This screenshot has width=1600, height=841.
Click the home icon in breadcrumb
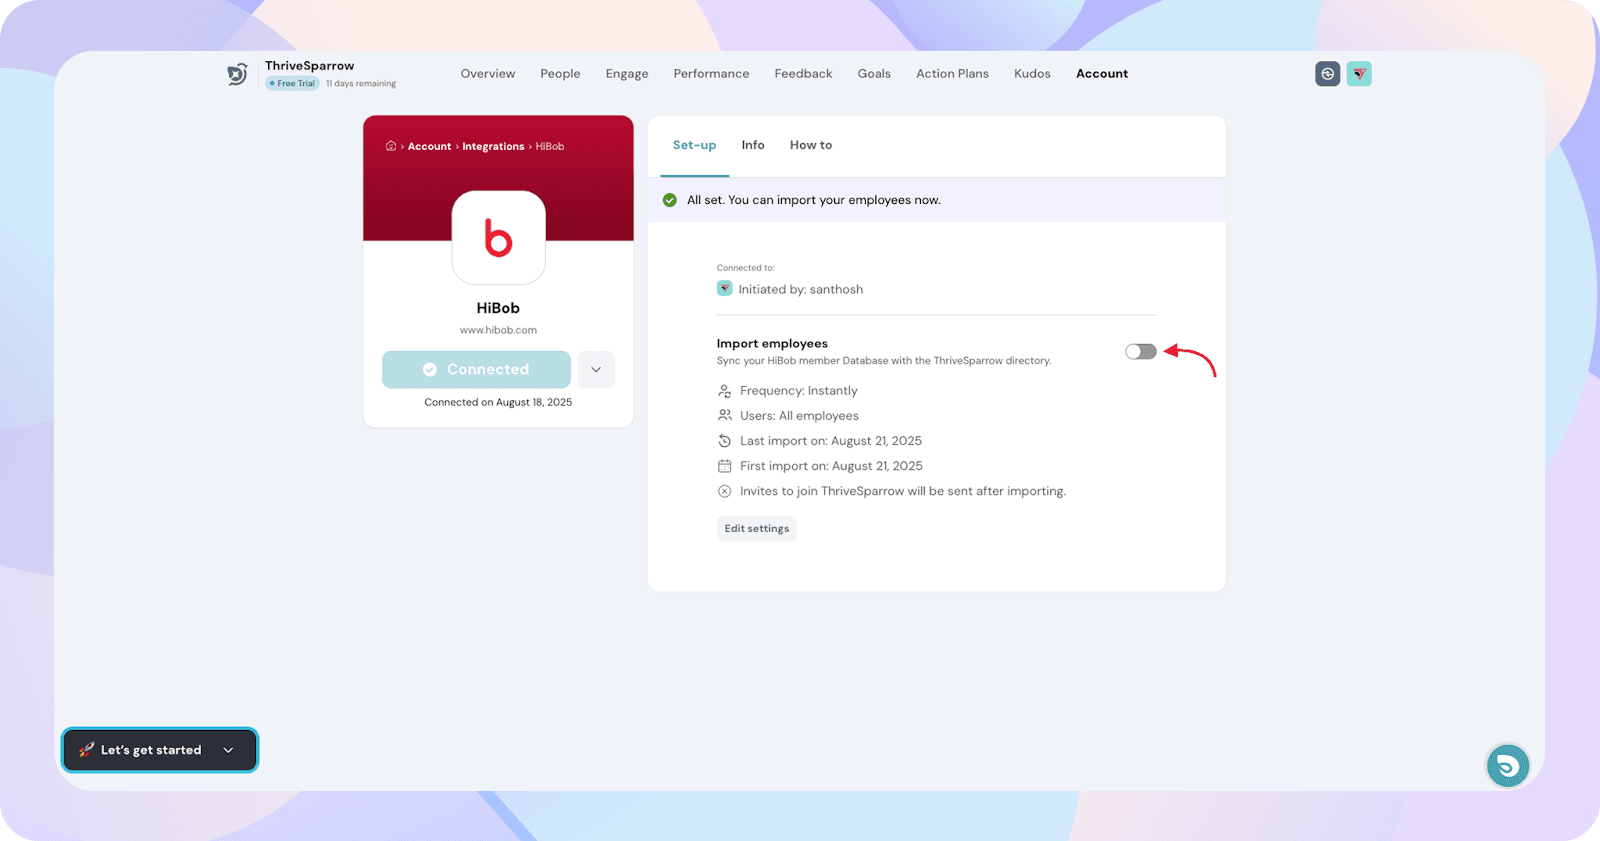coord(391,146)
